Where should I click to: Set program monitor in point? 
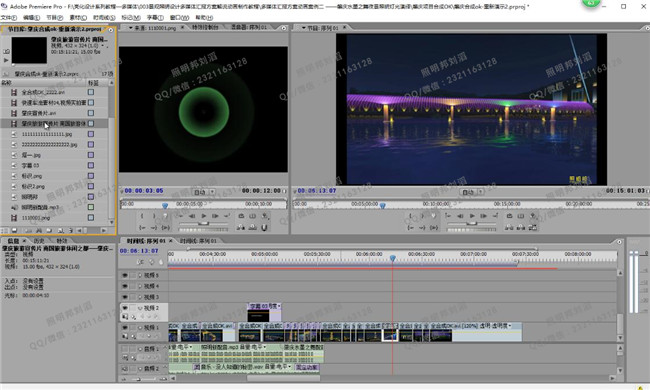pos(410,216)
